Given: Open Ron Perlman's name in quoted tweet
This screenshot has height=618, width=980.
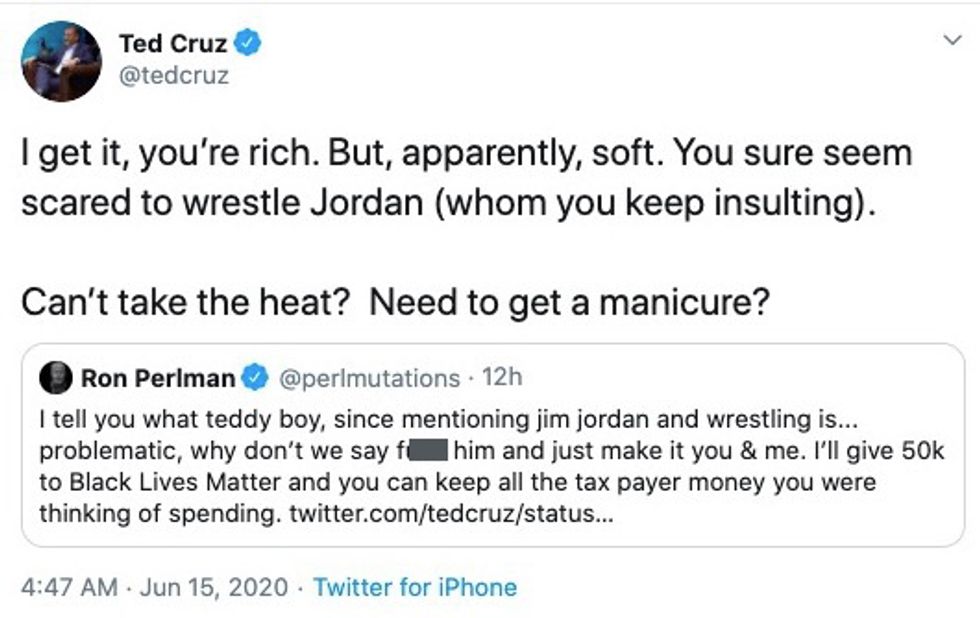Looking at the screenshot, I should point(158,378).
